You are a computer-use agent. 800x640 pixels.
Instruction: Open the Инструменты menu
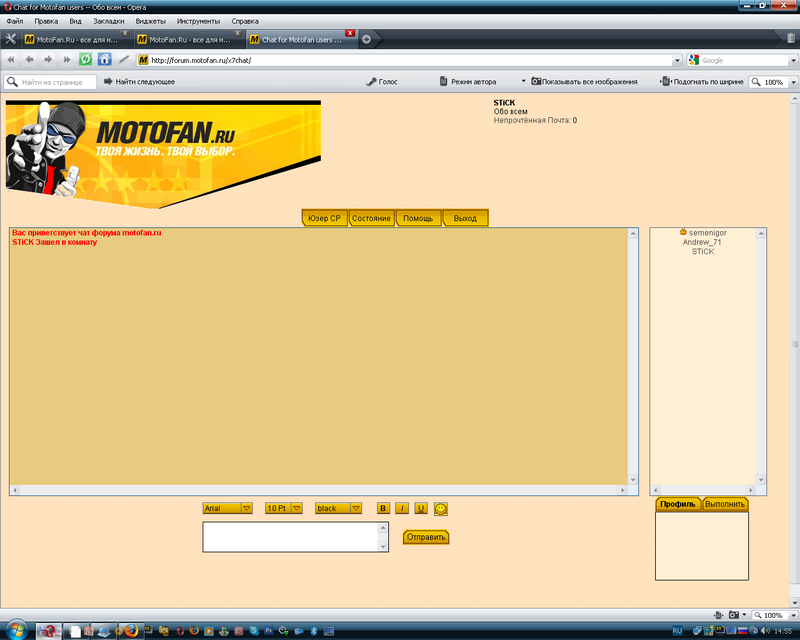[198, 21]
